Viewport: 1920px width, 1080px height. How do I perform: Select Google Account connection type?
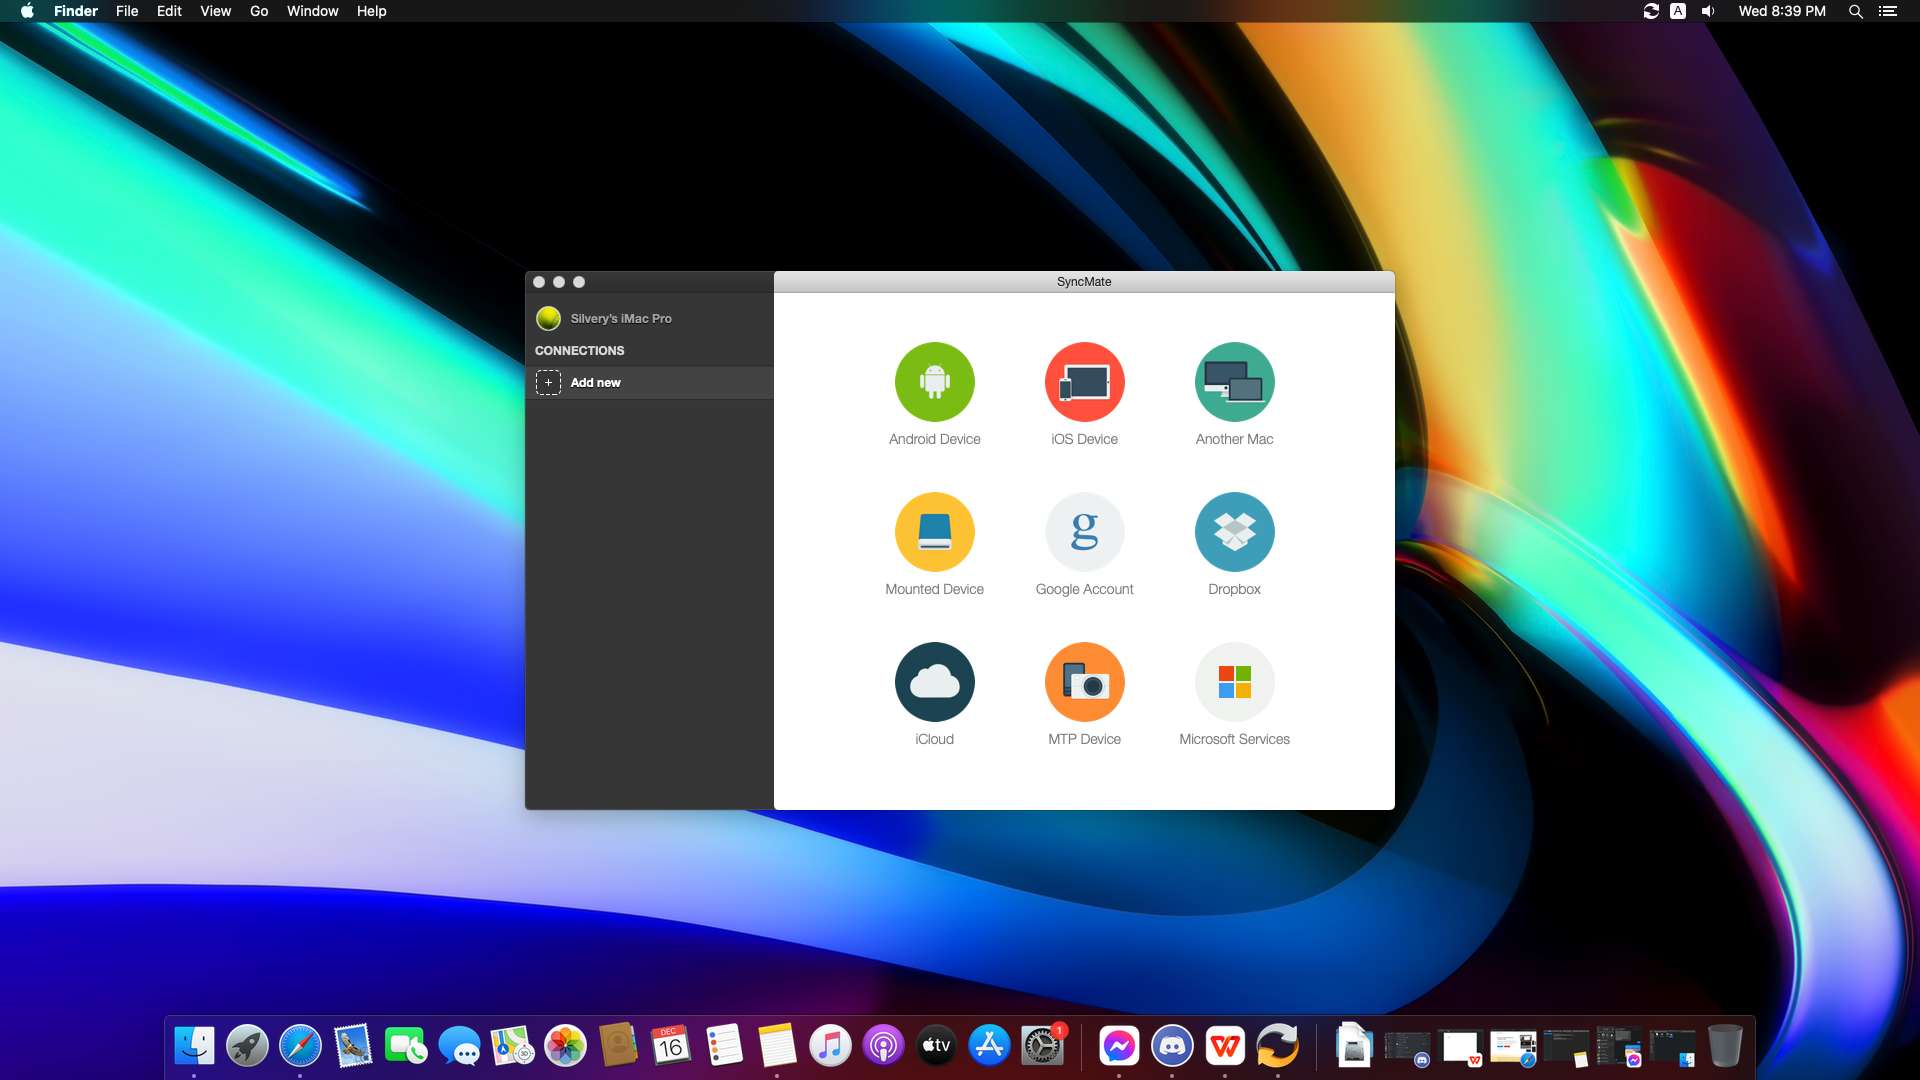click(x=1084, y=531)
